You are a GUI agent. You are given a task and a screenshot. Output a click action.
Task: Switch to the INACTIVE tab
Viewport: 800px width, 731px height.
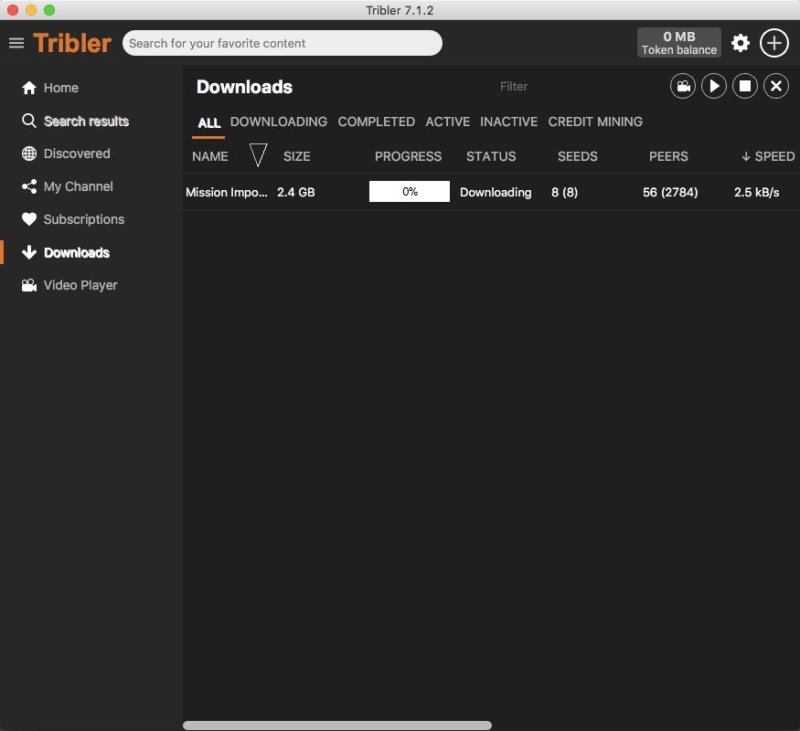(509, 122)
